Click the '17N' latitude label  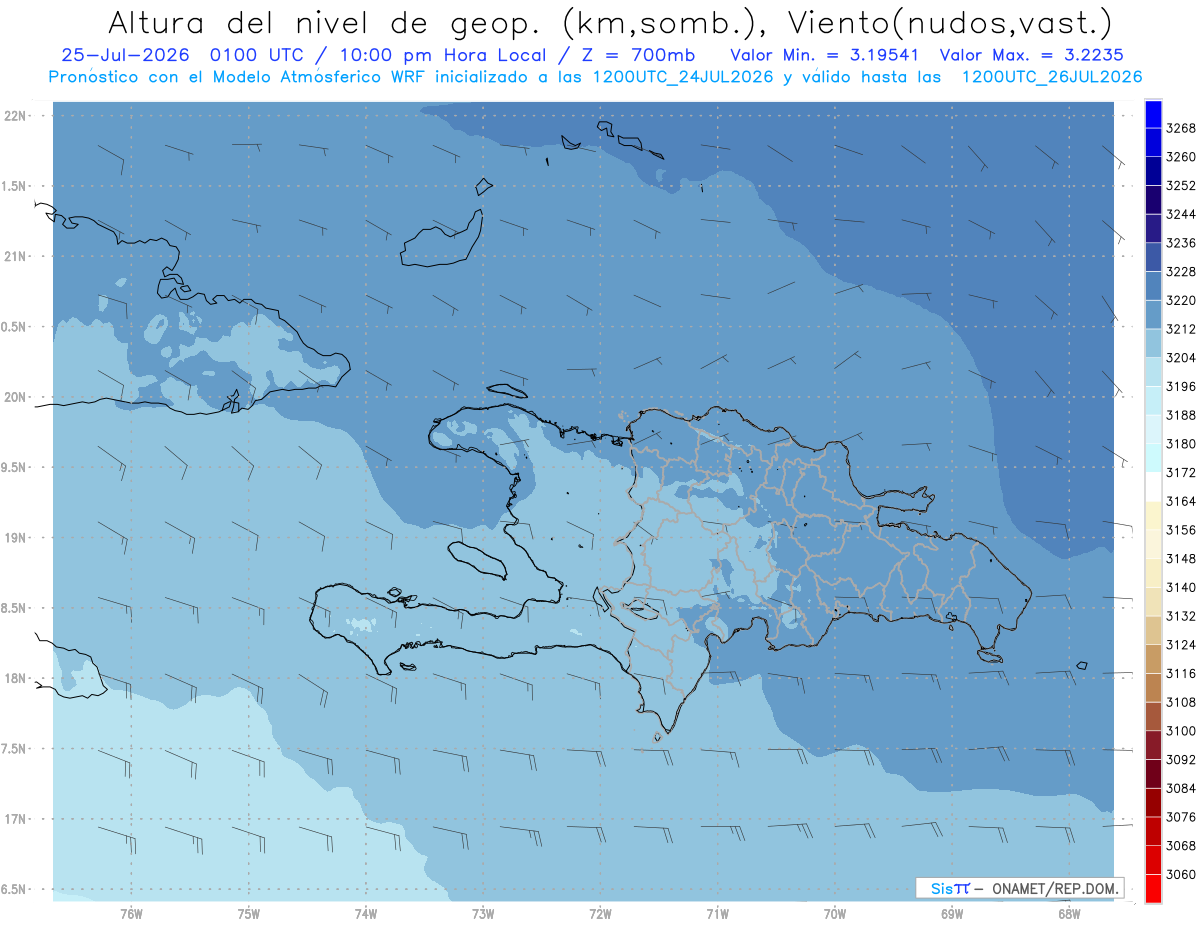point(15,819)
